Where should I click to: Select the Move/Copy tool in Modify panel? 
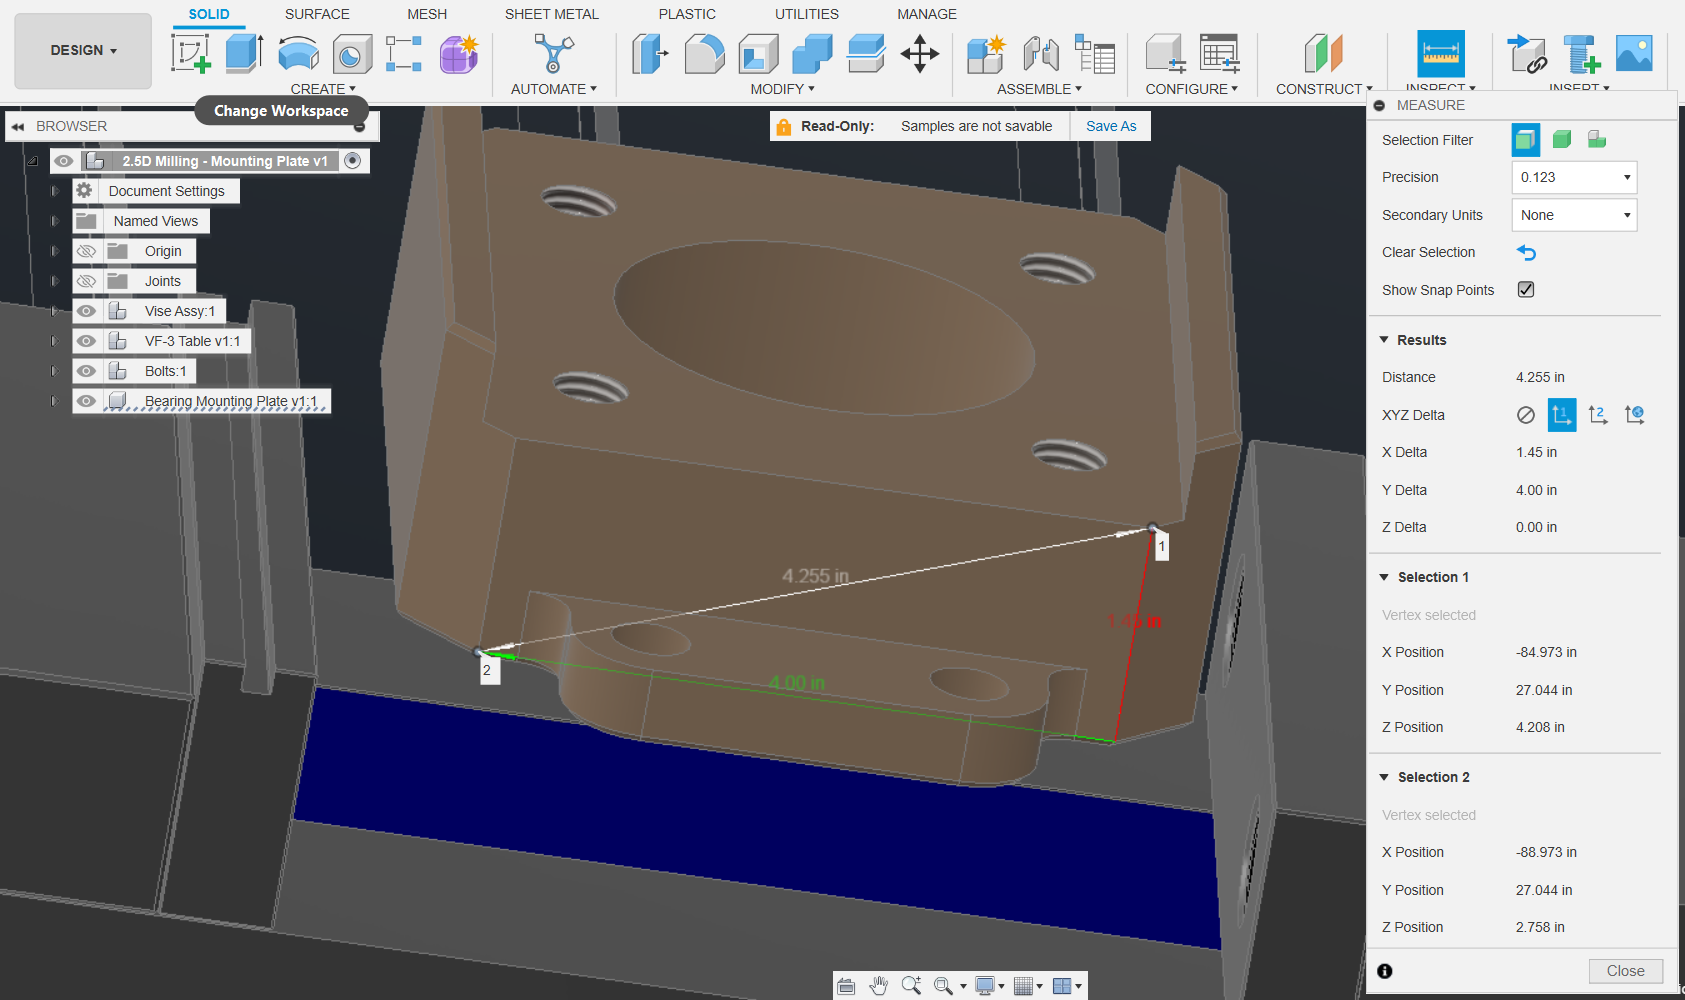pos(919,55)
